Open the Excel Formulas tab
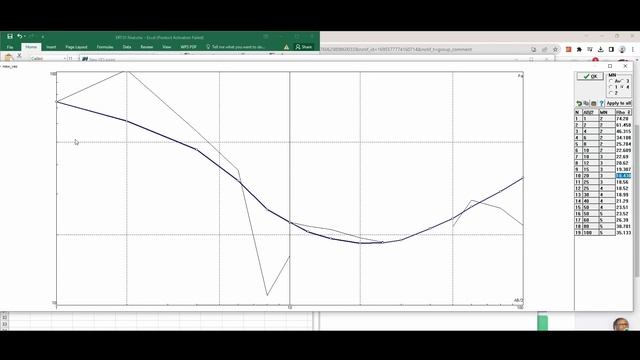The image size is (640, 360). pyautogui.click(x=105, y=47)
